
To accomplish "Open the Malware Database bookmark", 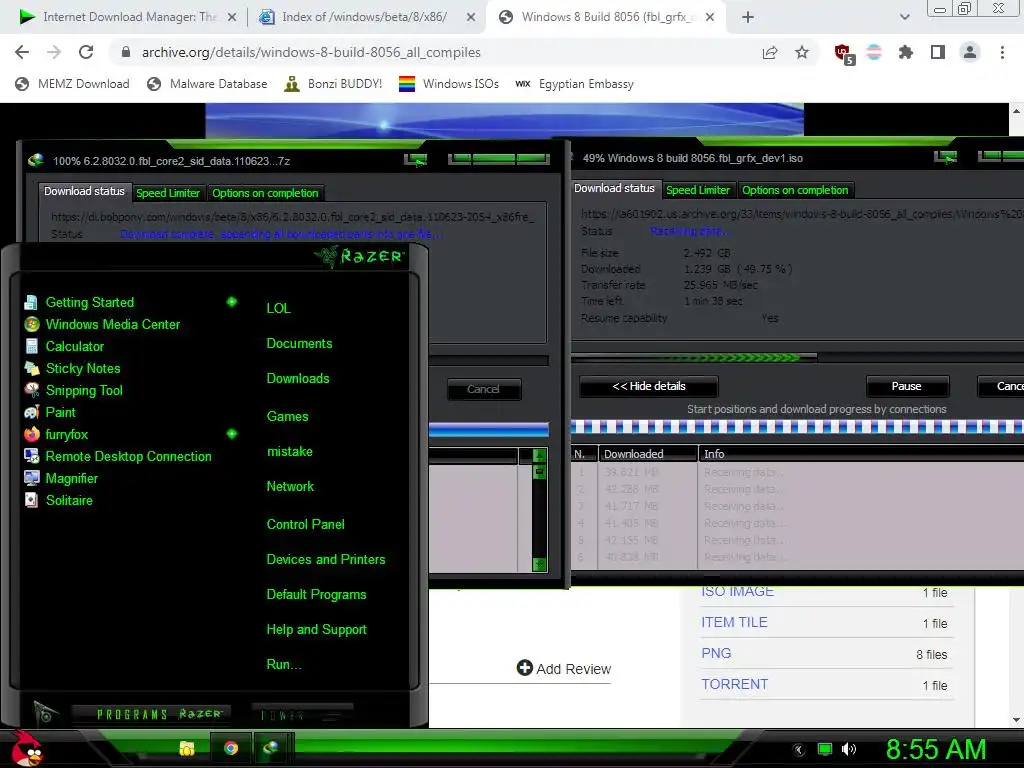I will pos(207,84).
